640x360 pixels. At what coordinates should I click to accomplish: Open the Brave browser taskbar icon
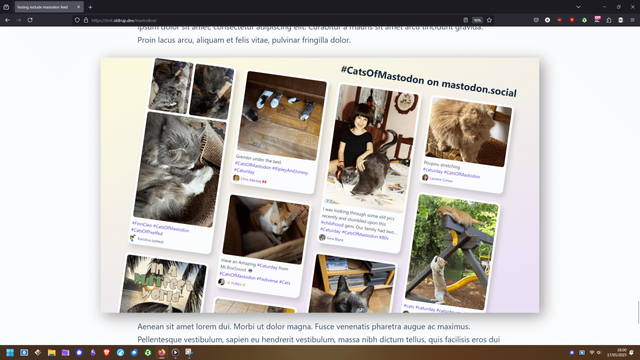pos(107,352)
